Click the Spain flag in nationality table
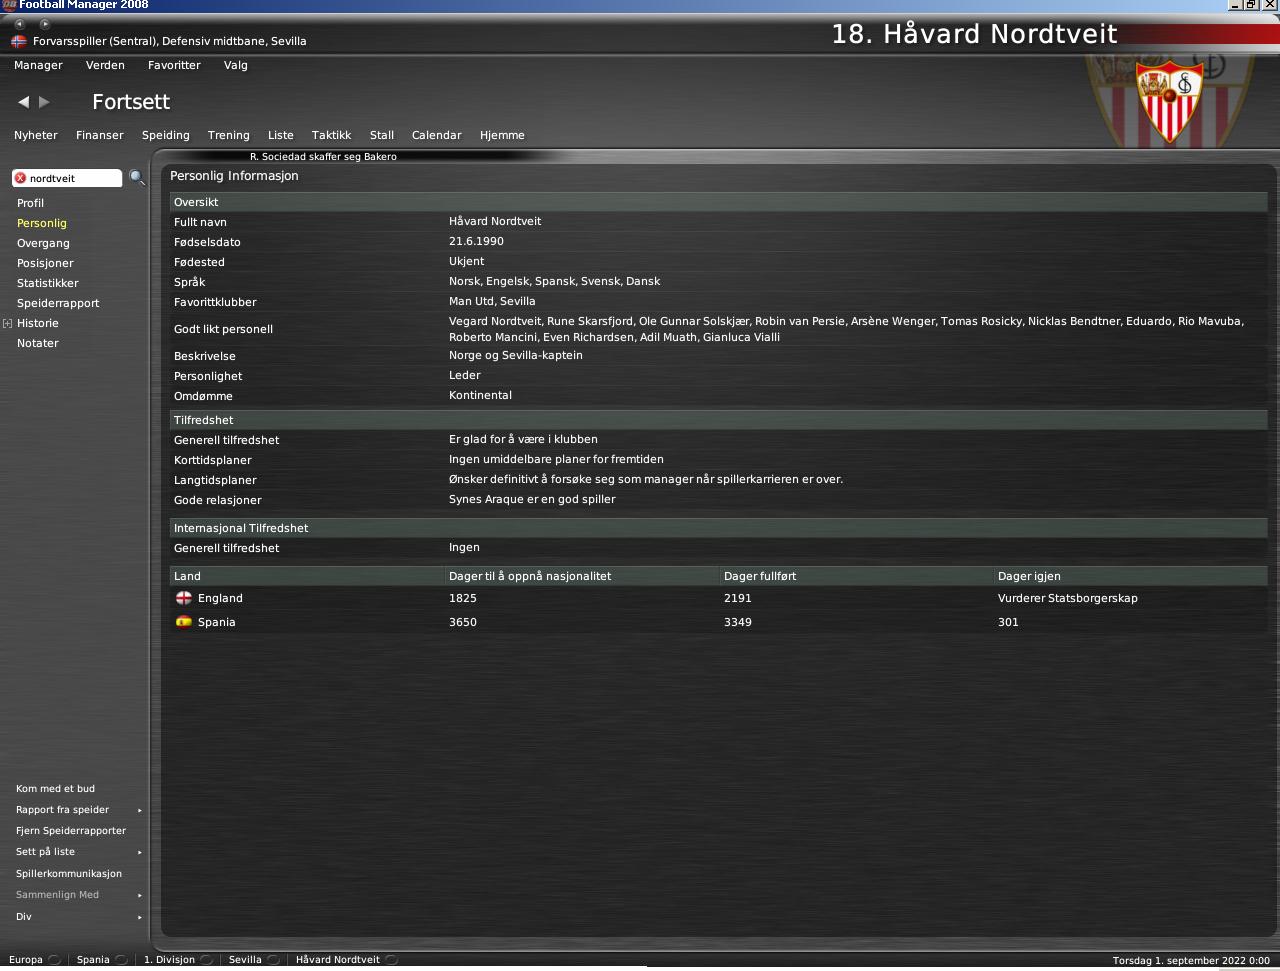 [184, 622]
